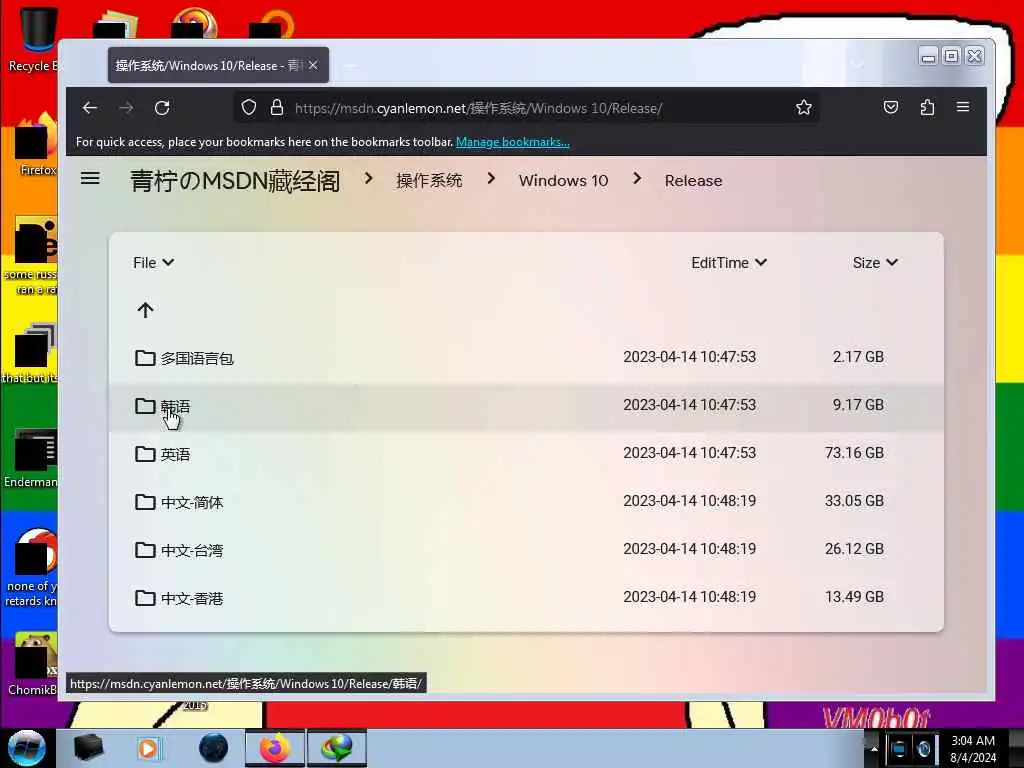Navigate to Windows 10 breadcrumb
Image resolution: width=1024 pixels, height=768 pixels.
click(x=563, y=181)
